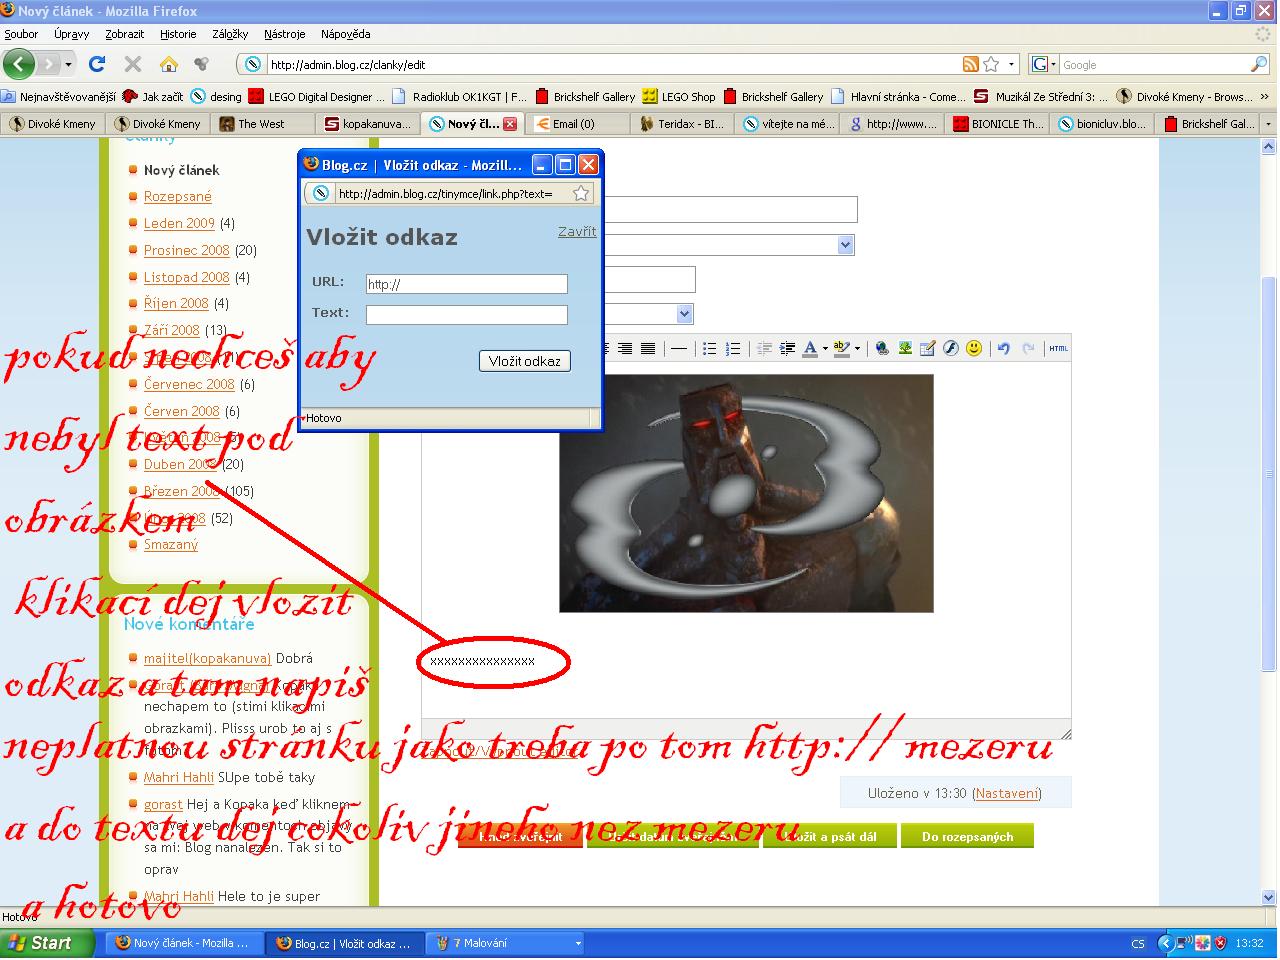The image size is (1280, 960).
Task: Click the page vertical scrollbar thumb
Action: (1269, 472)
